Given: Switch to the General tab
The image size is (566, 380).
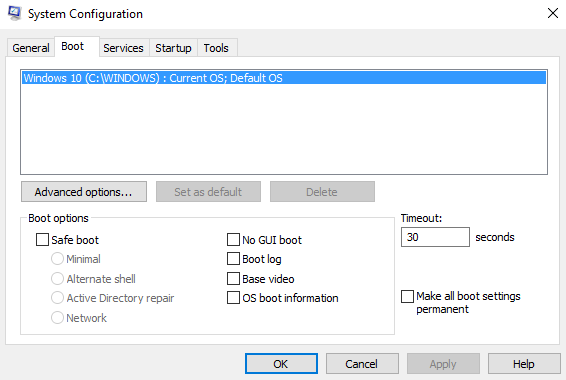Looking at the screenshot, I should [31, 48].
